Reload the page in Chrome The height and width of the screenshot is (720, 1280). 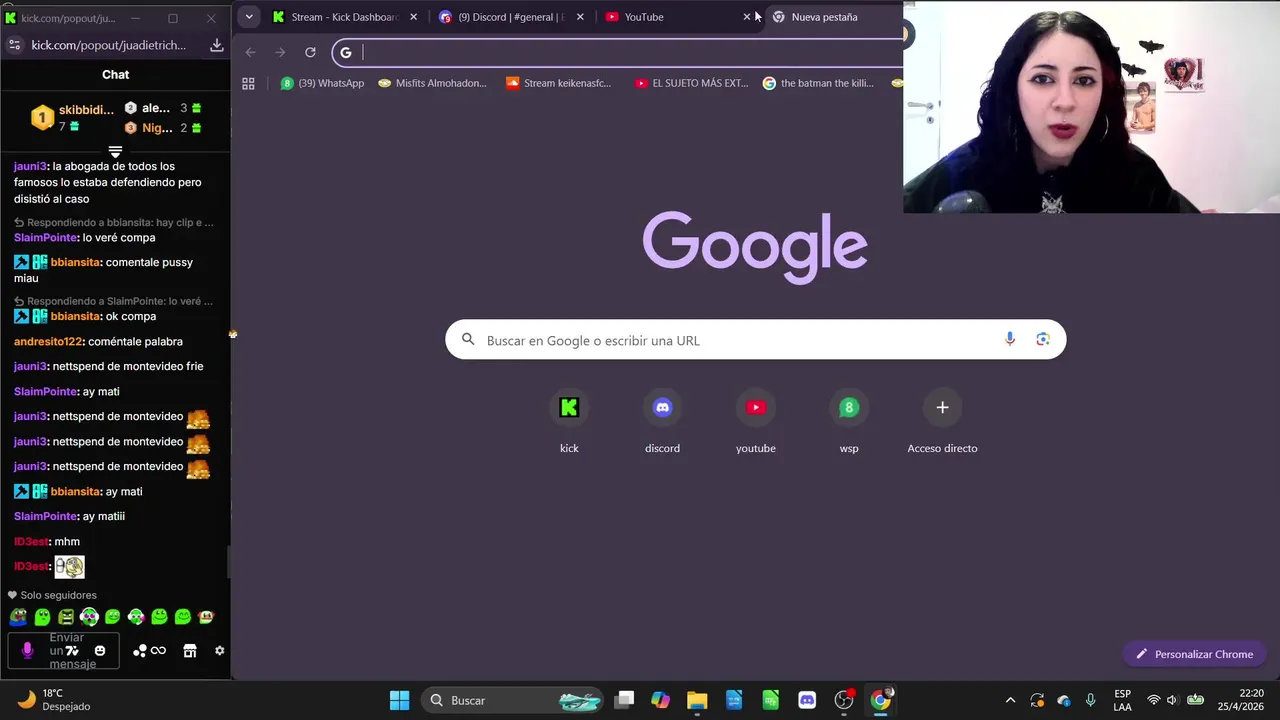point(310,52)
